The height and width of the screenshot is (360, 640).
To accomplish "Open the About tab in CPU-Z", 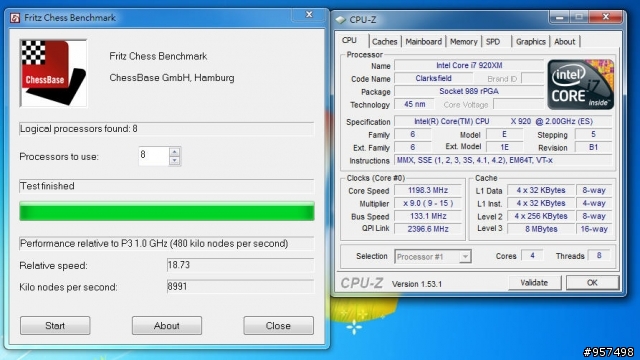I will (x=564, y=42).
